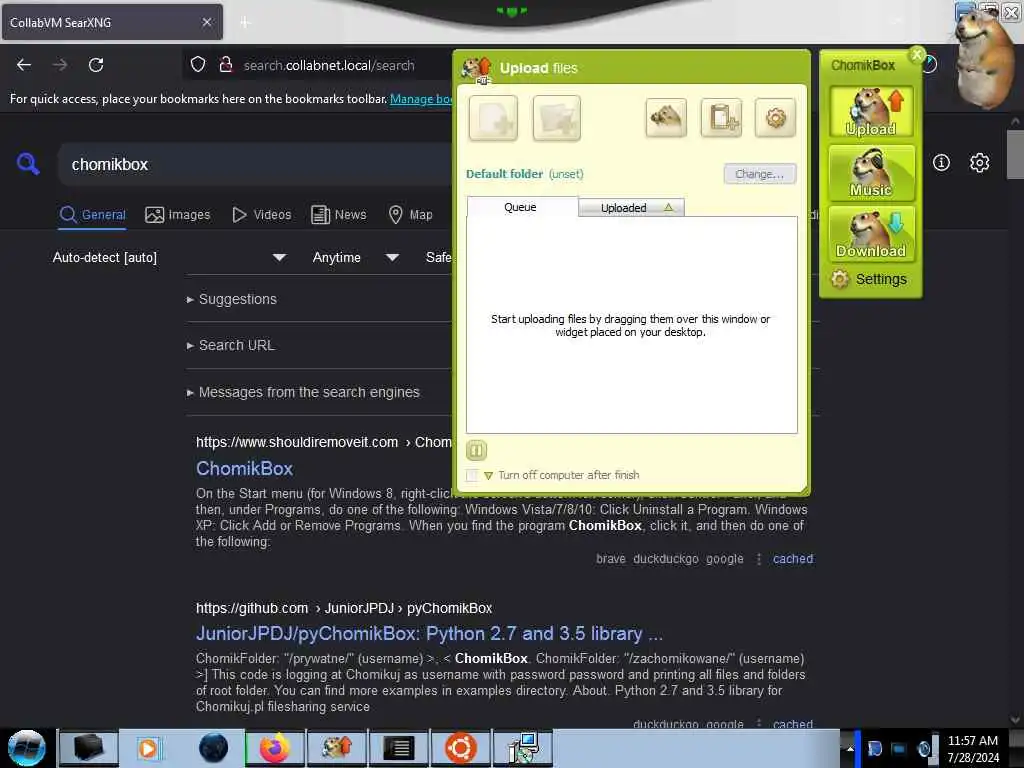Expand the green triangle by Turn off computer
The image size is (1024, 768).
(x=488, y=475)
